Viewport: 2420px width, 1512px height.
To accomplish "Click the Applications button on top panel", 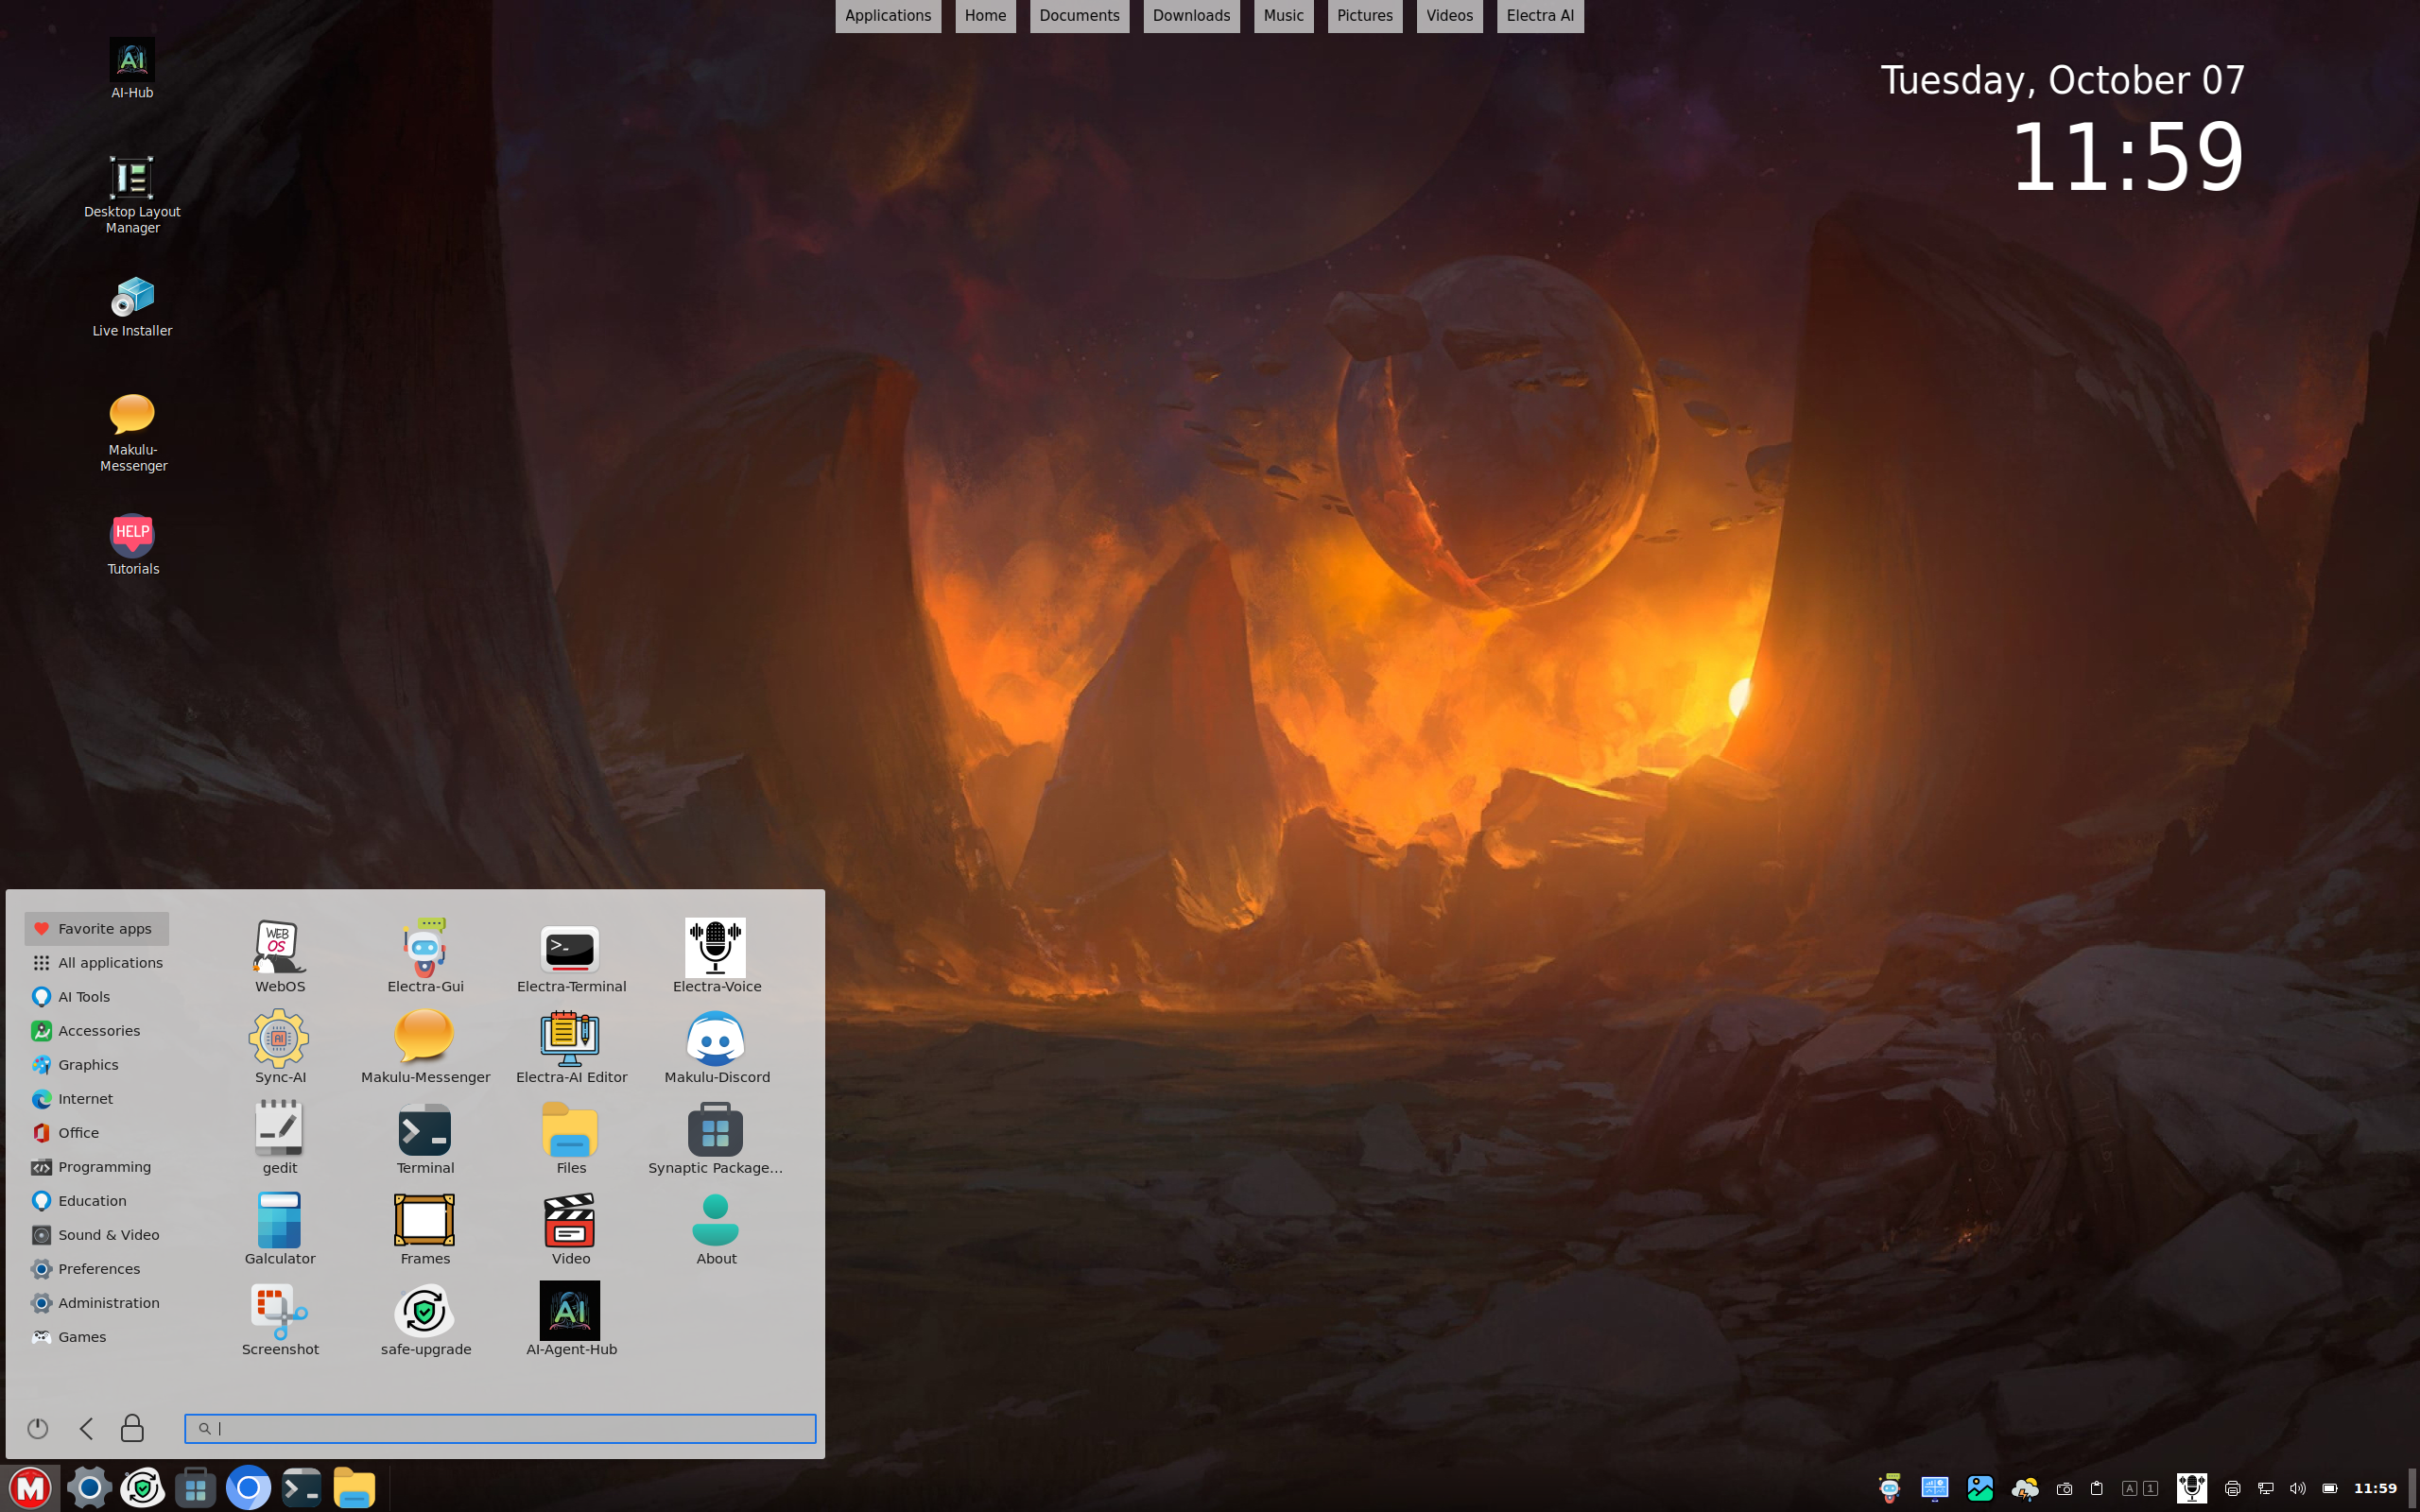I will pyautogui.click(x=887, y=15).
